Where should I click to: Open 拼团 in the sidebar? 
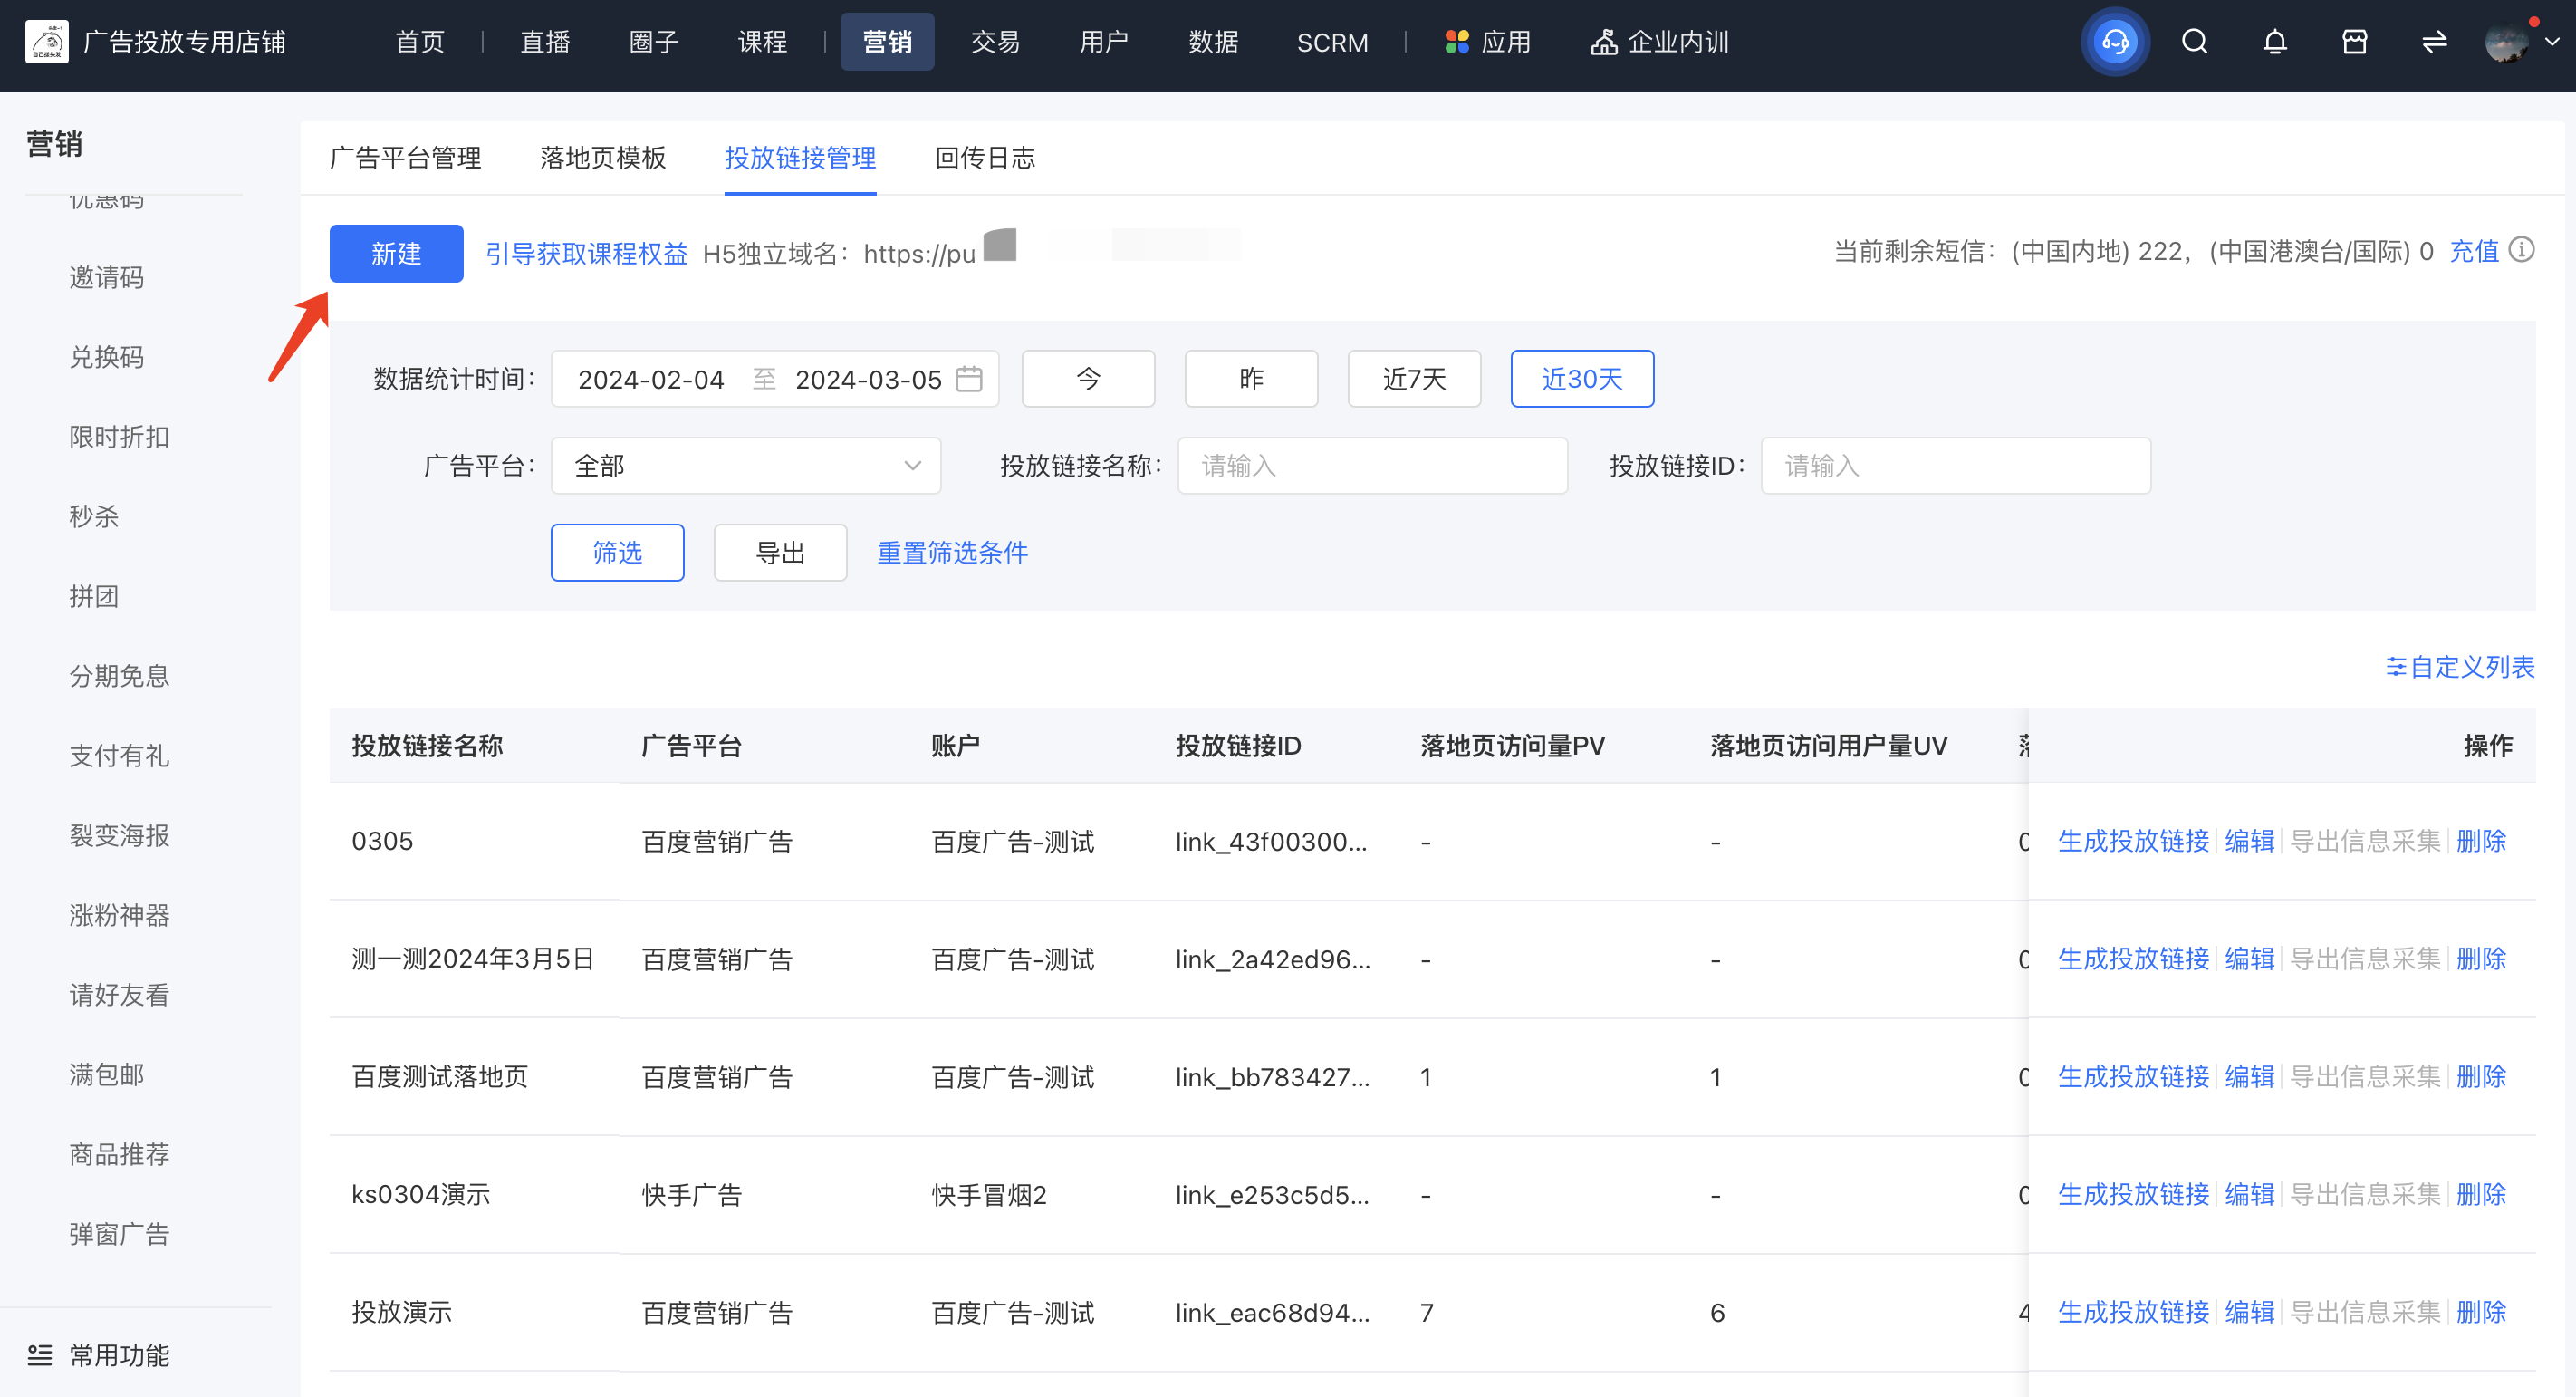[x=94, y=597]
